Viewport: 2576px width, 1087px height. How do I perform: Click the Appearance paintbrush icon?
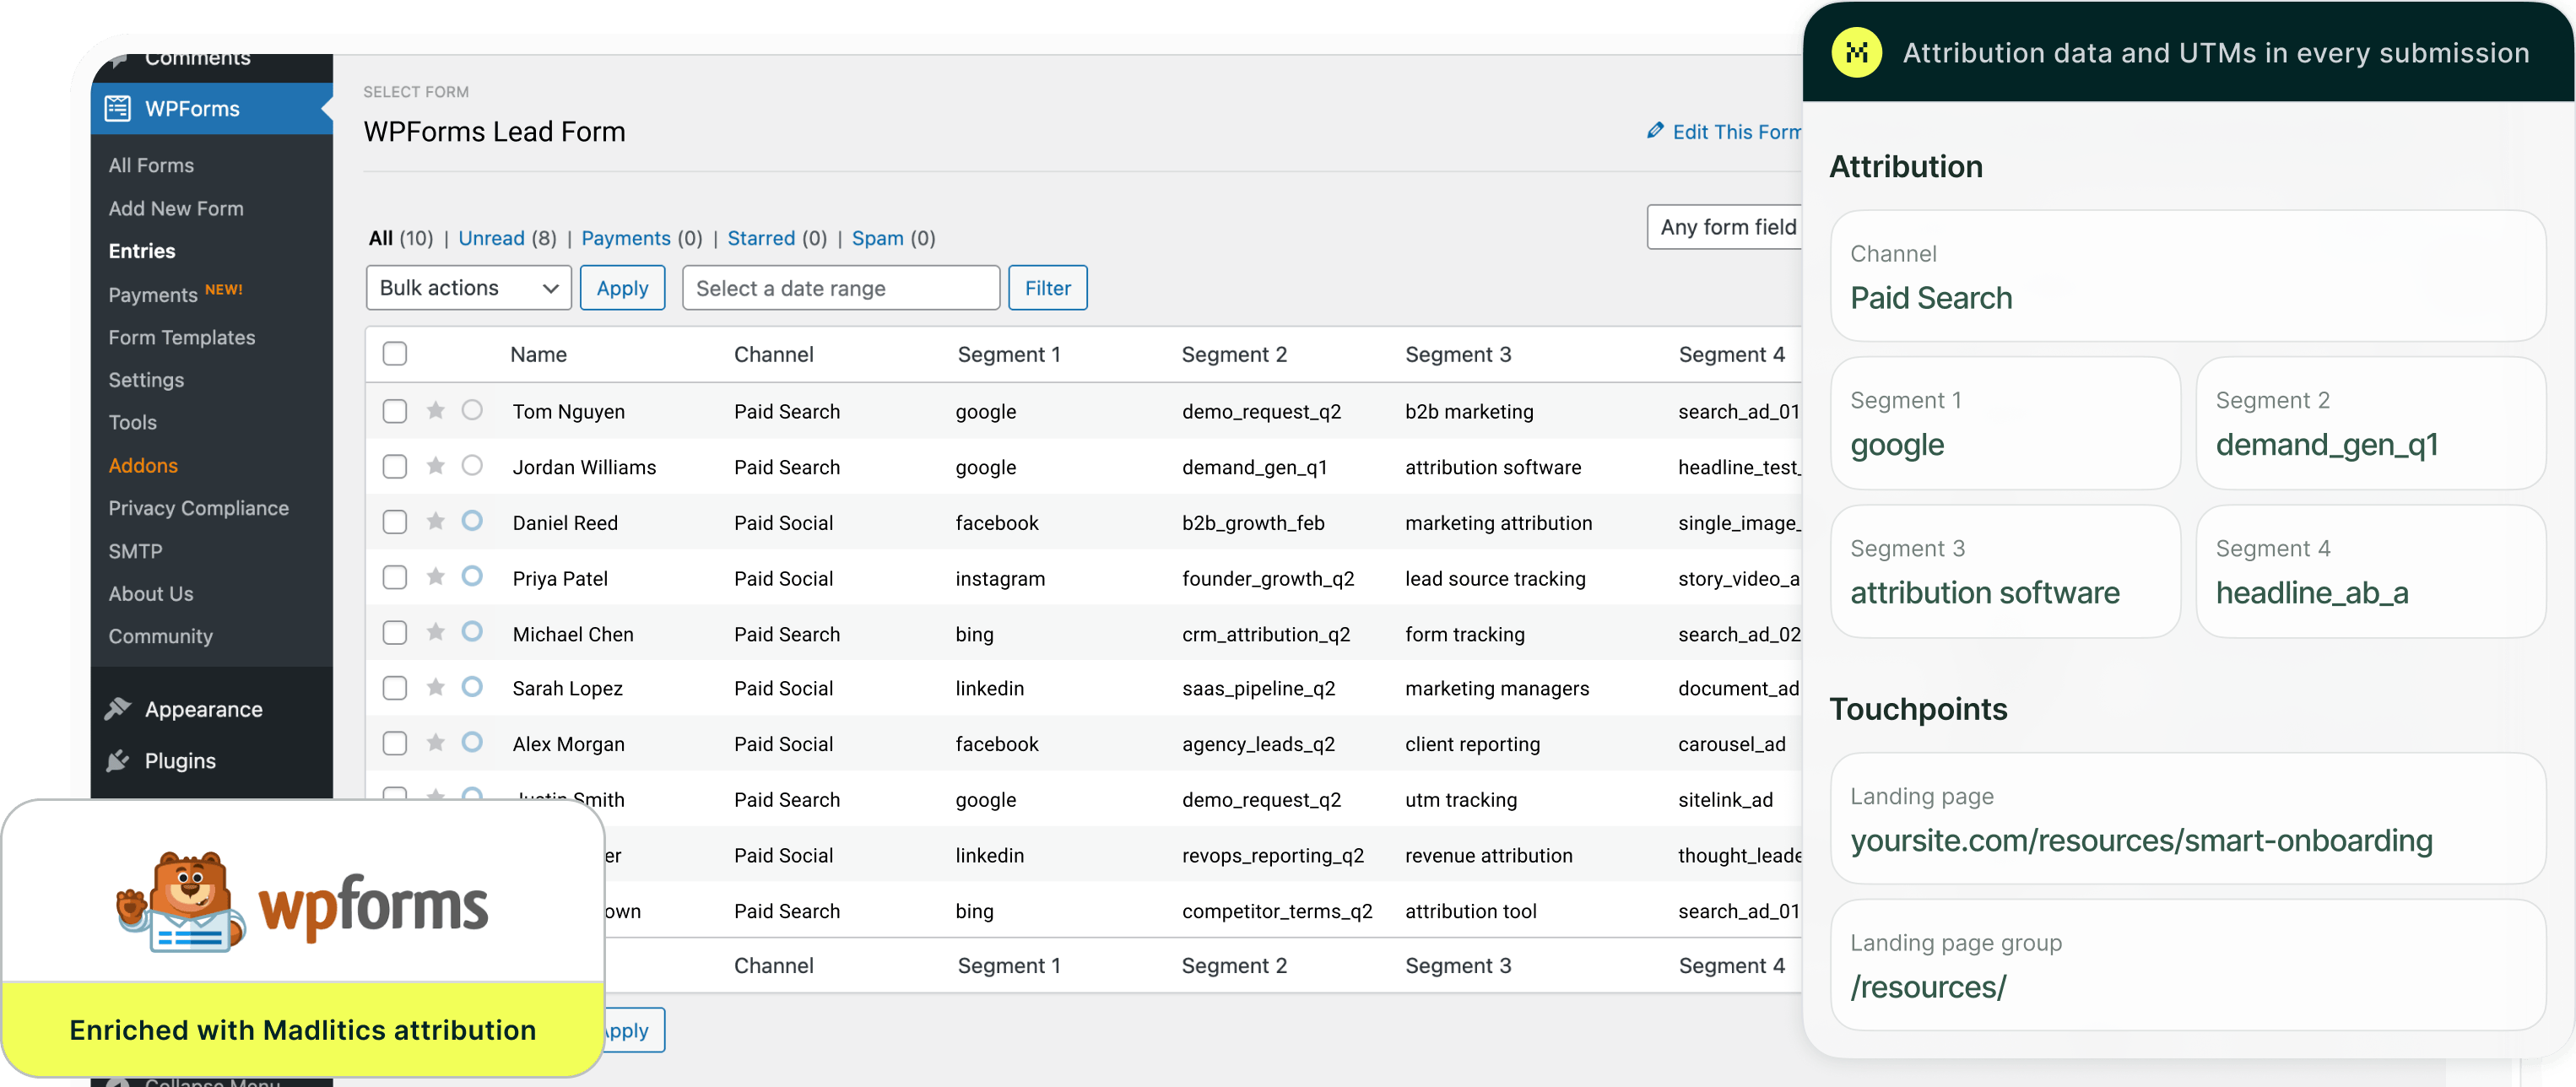(x=118, y=709)
